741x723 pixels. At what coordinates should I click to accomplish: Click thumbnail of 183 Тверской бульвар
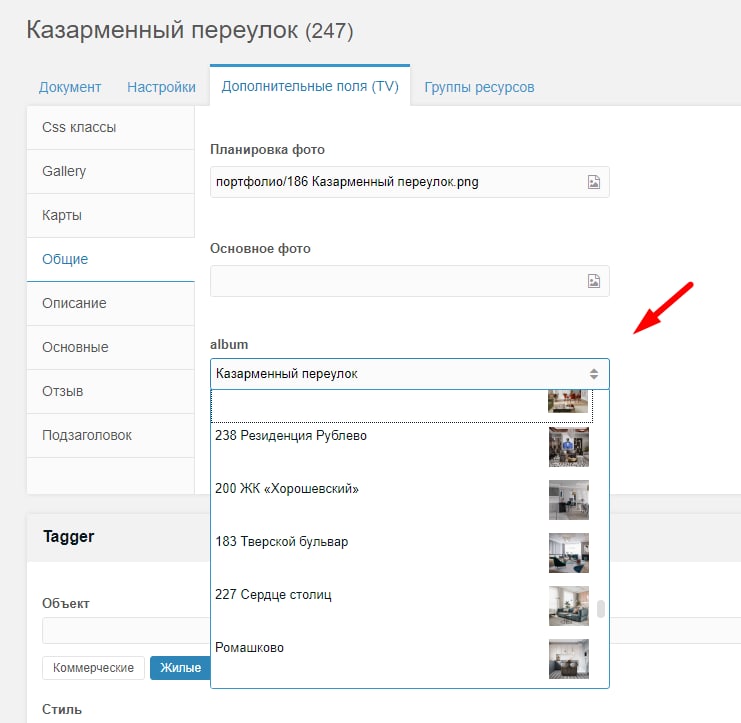(569, 553)
